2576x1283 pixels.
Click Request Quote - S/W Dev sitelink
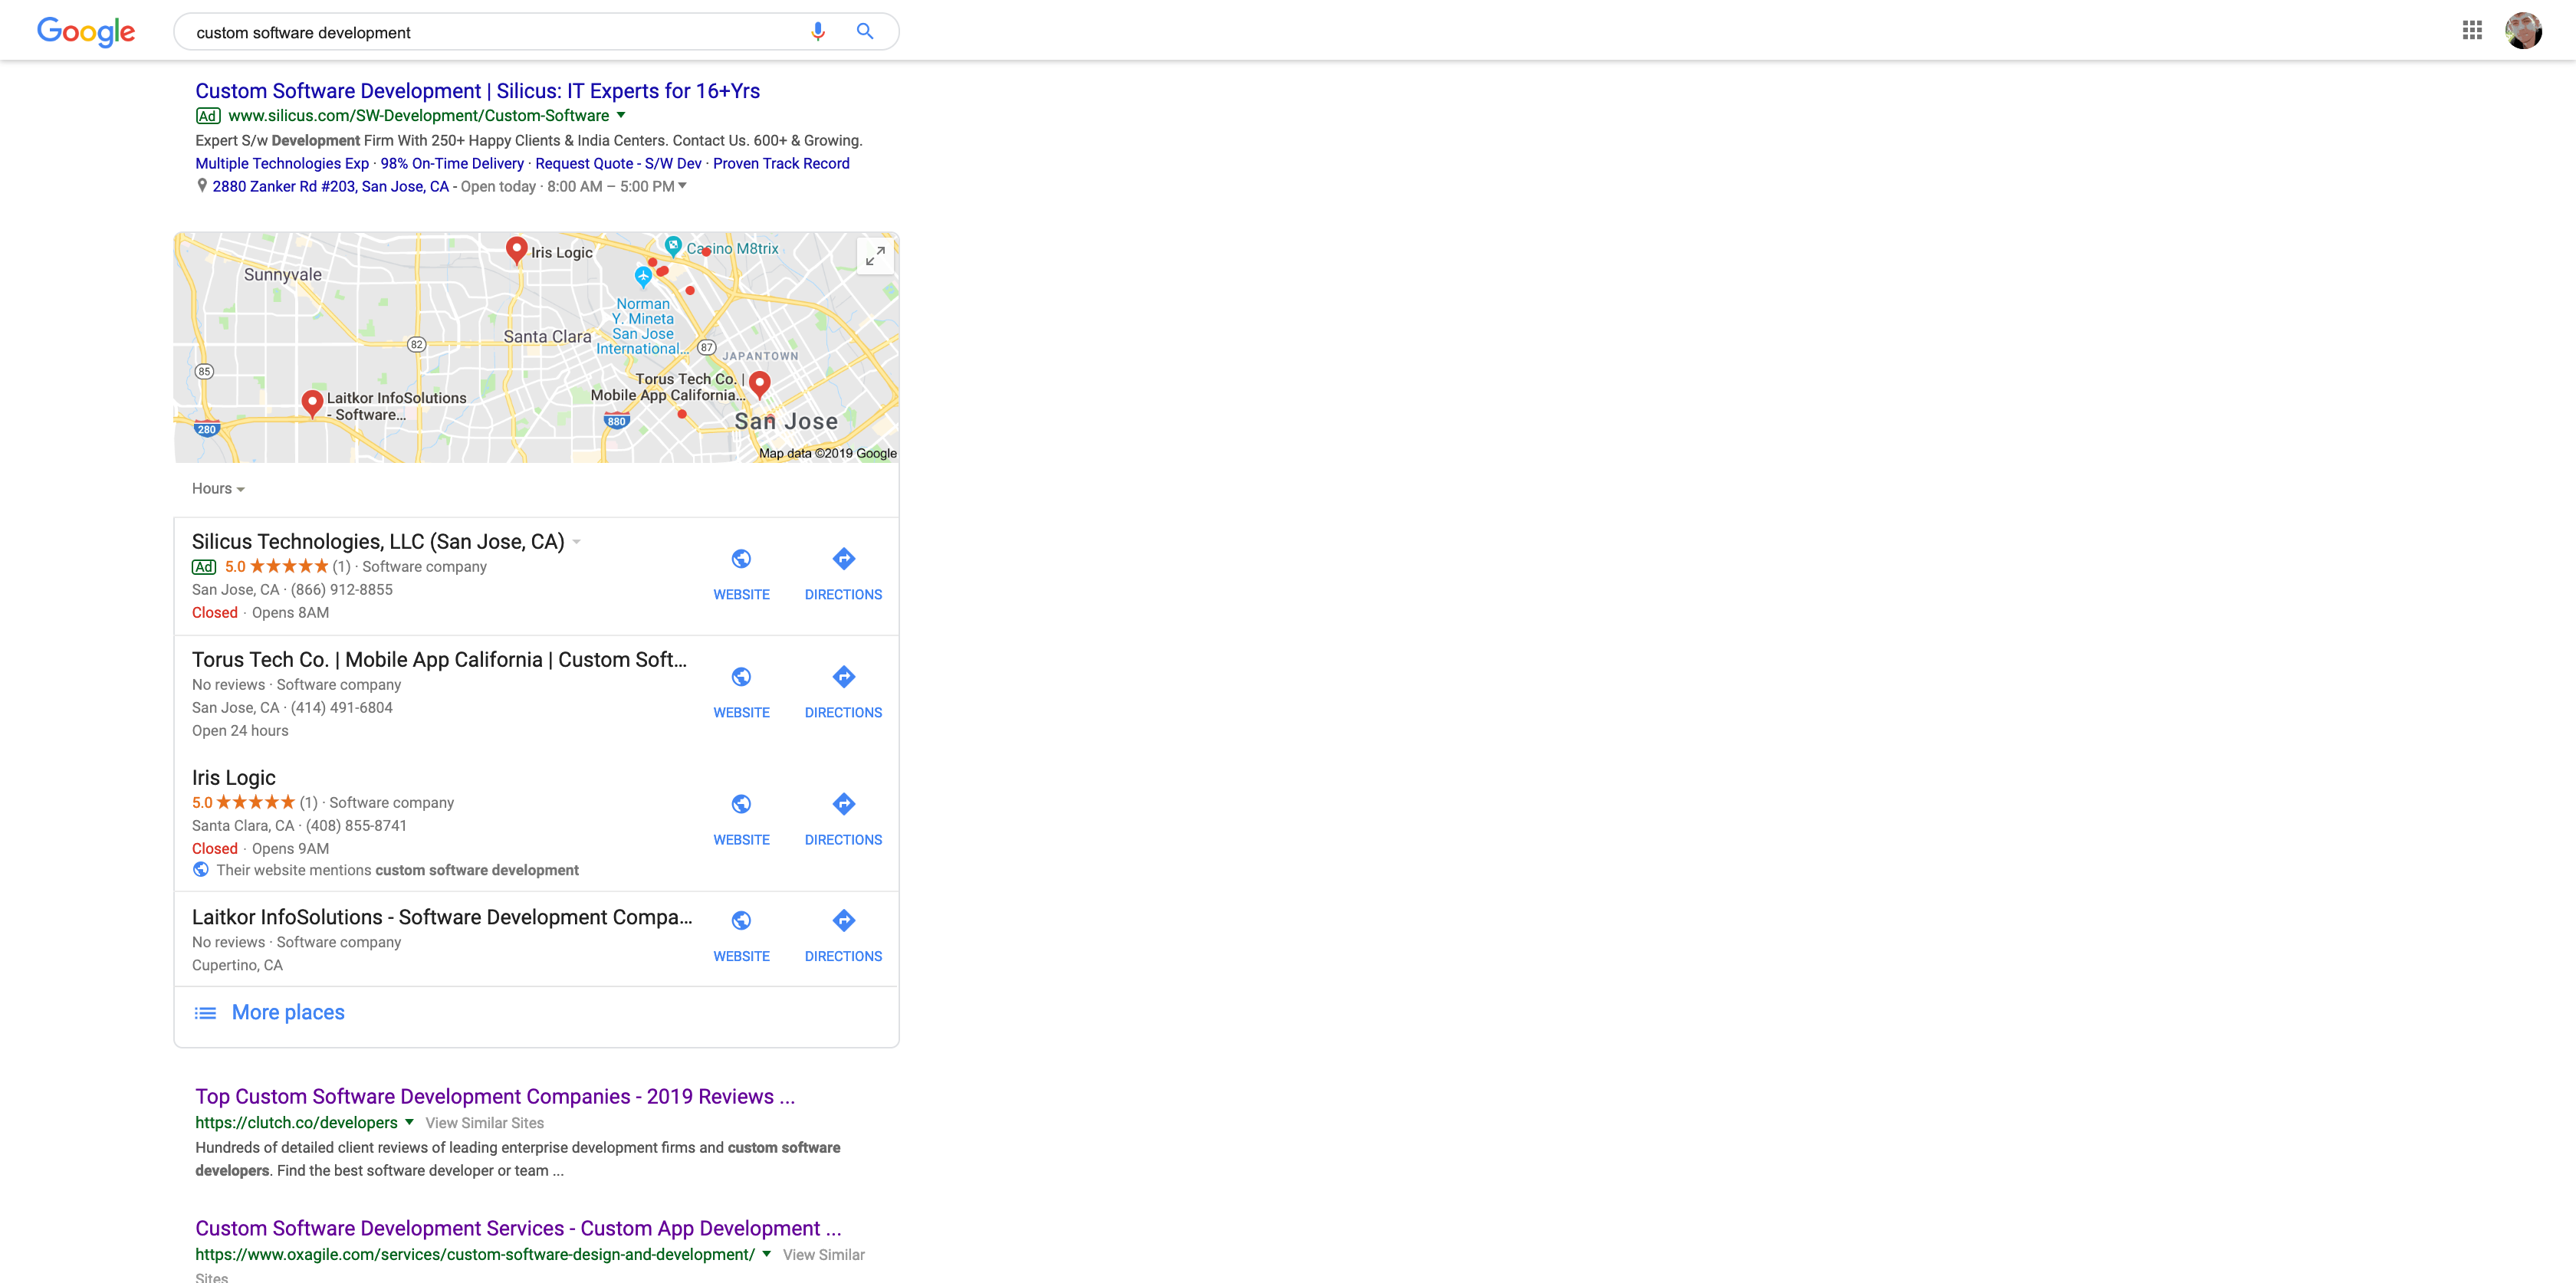618,163
